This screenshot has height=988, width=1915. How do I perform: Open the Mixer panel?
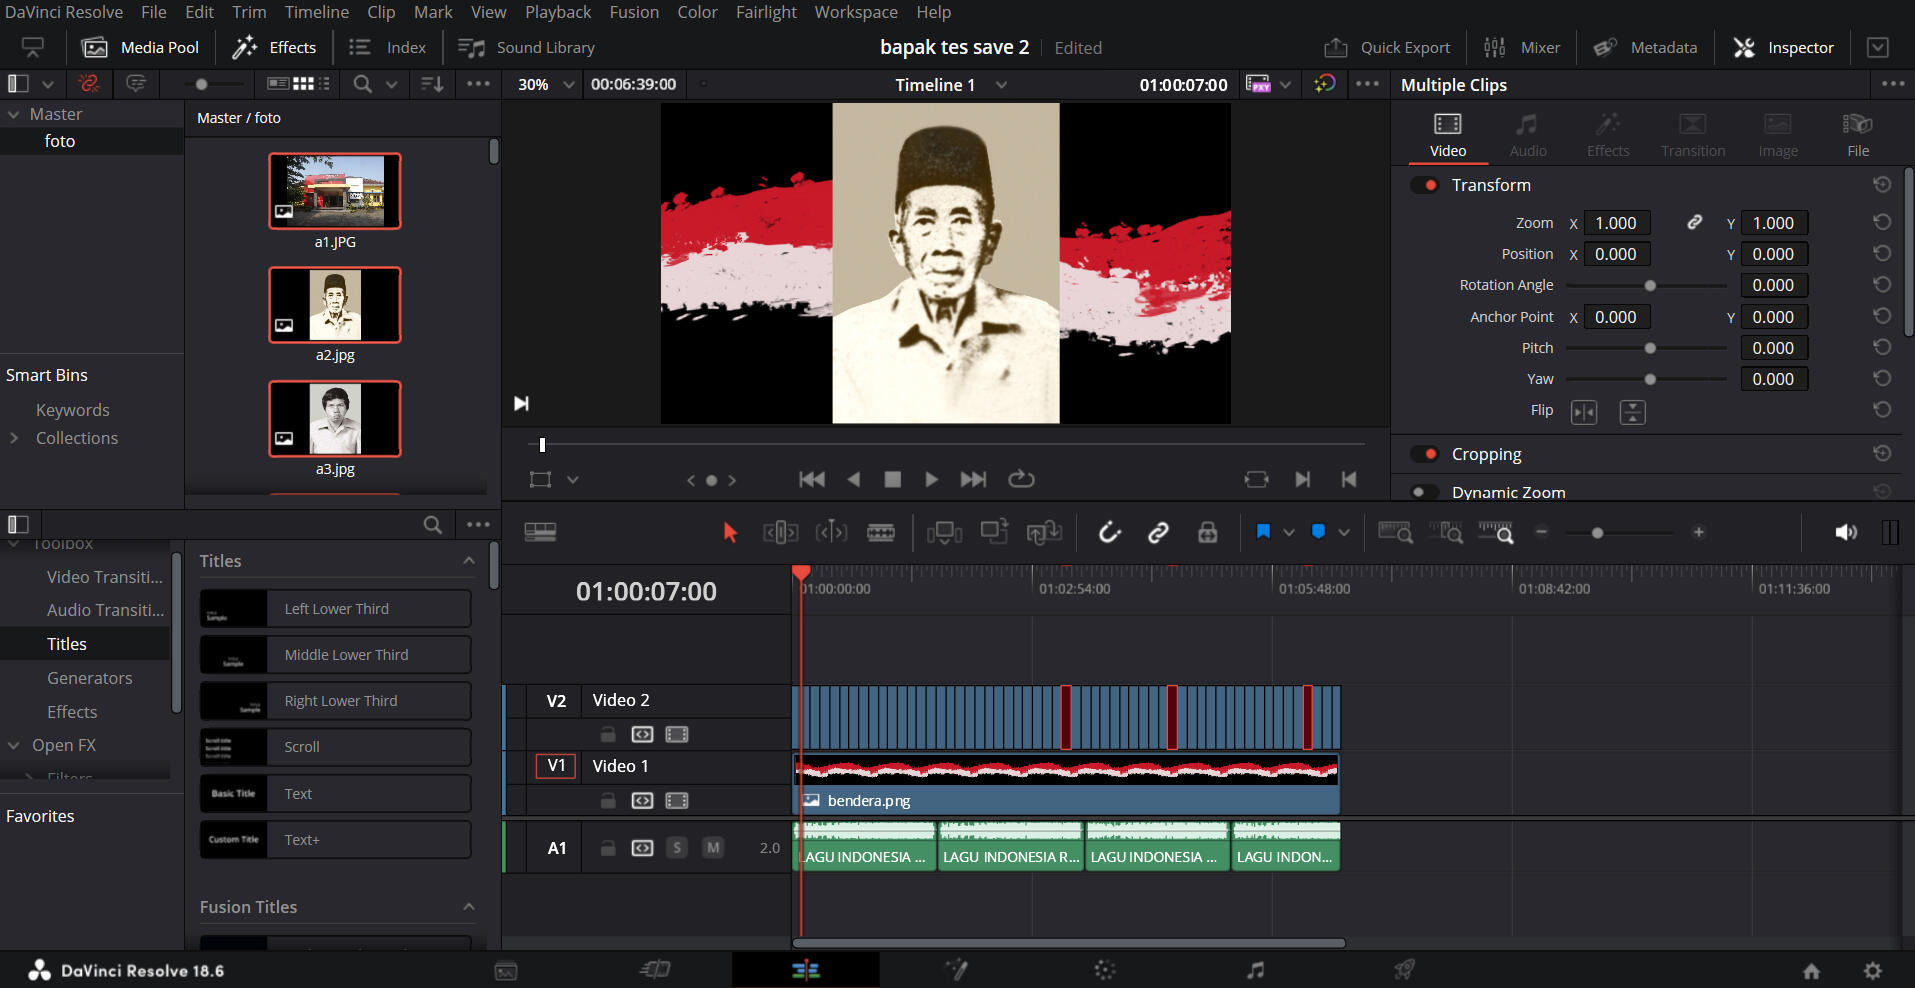point(1522,47)
